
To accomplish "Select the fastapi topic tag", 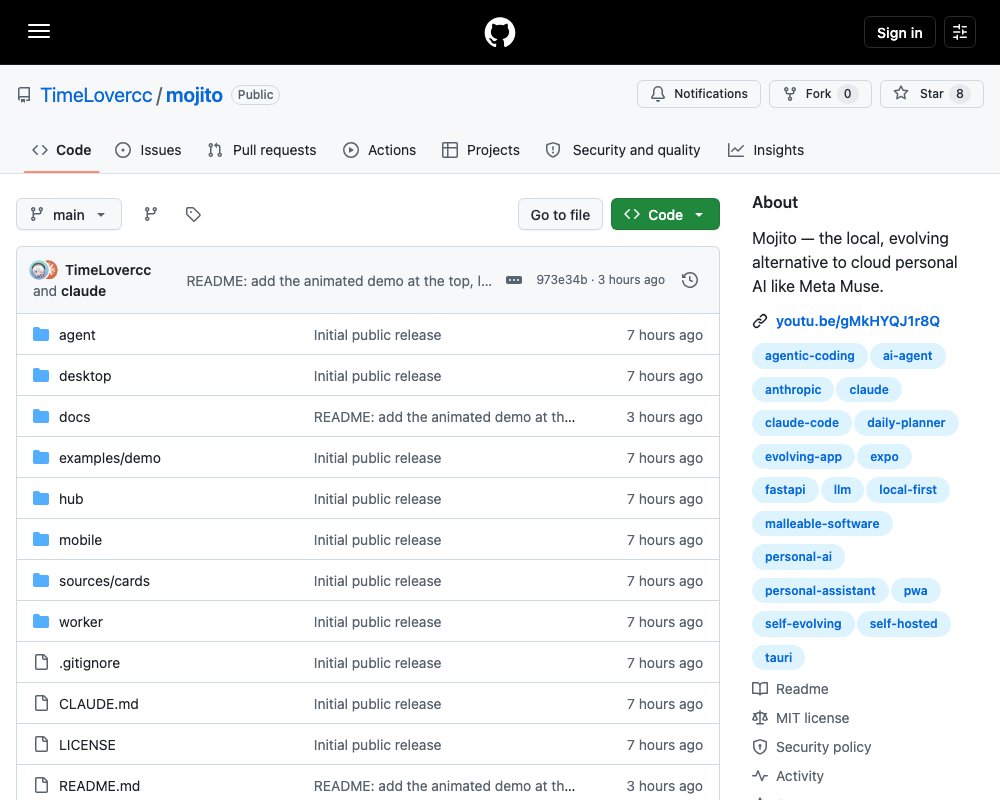I will (785, 489).
